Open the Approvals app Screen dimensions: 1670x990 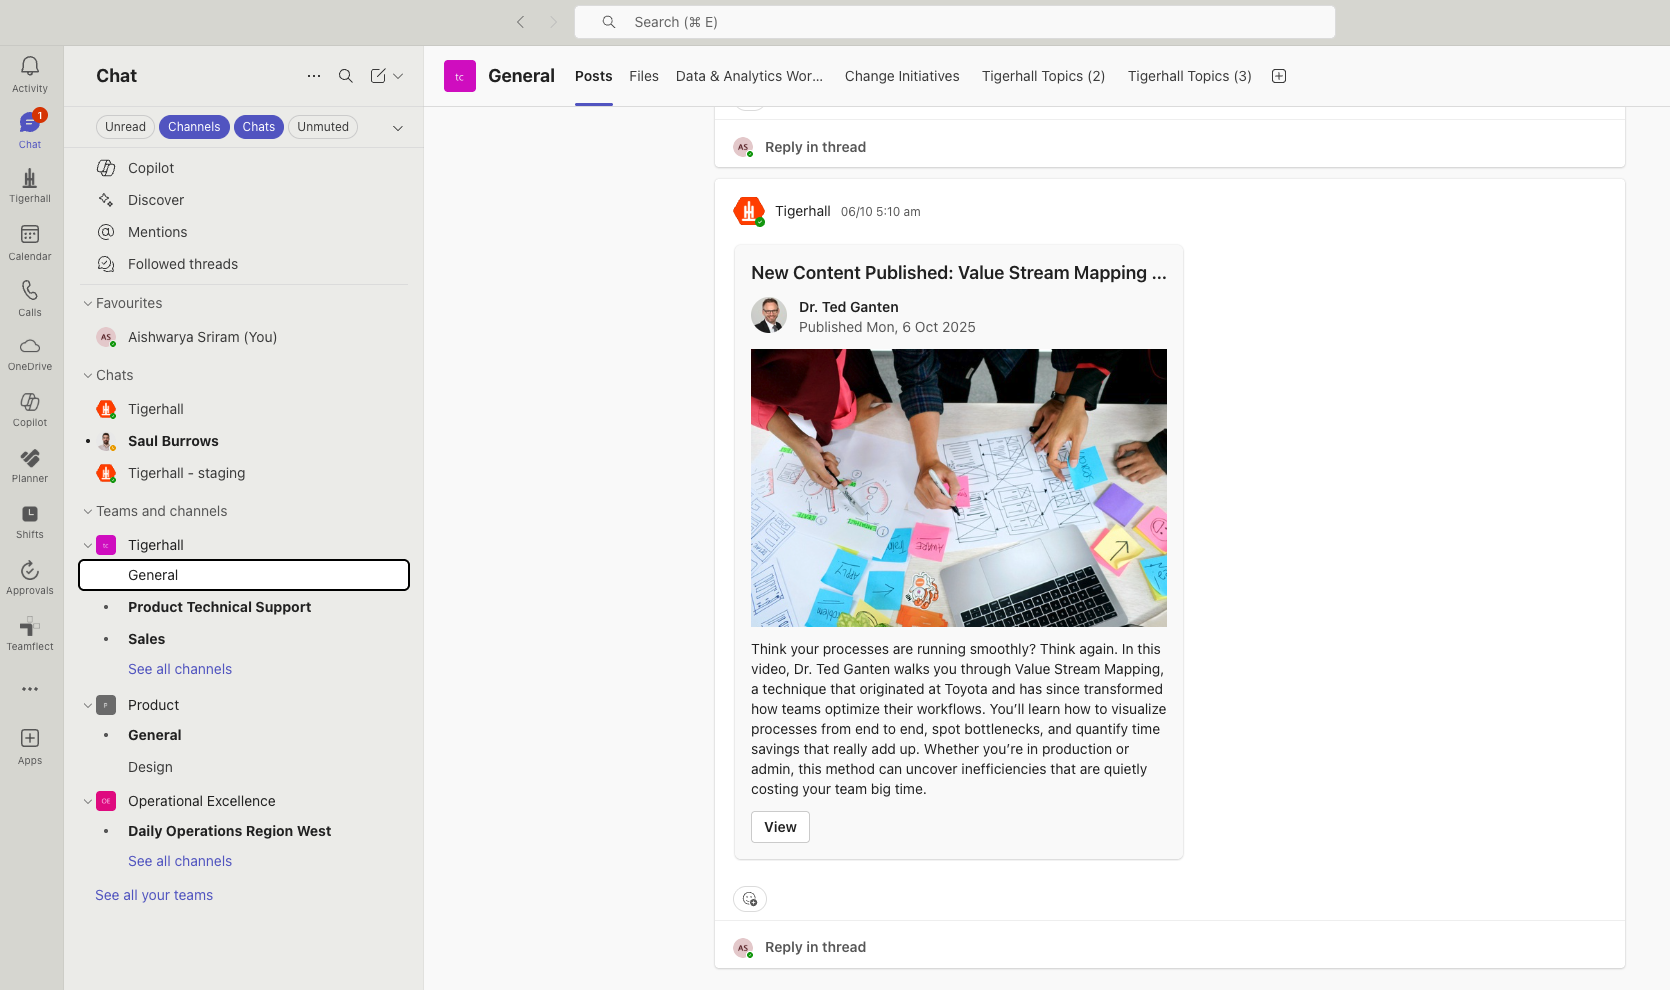pos(30,578)
